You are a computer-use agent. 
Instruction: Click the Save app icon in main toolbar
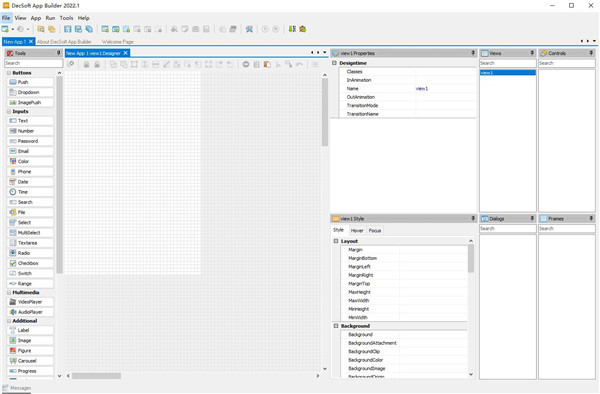point(68,29)
